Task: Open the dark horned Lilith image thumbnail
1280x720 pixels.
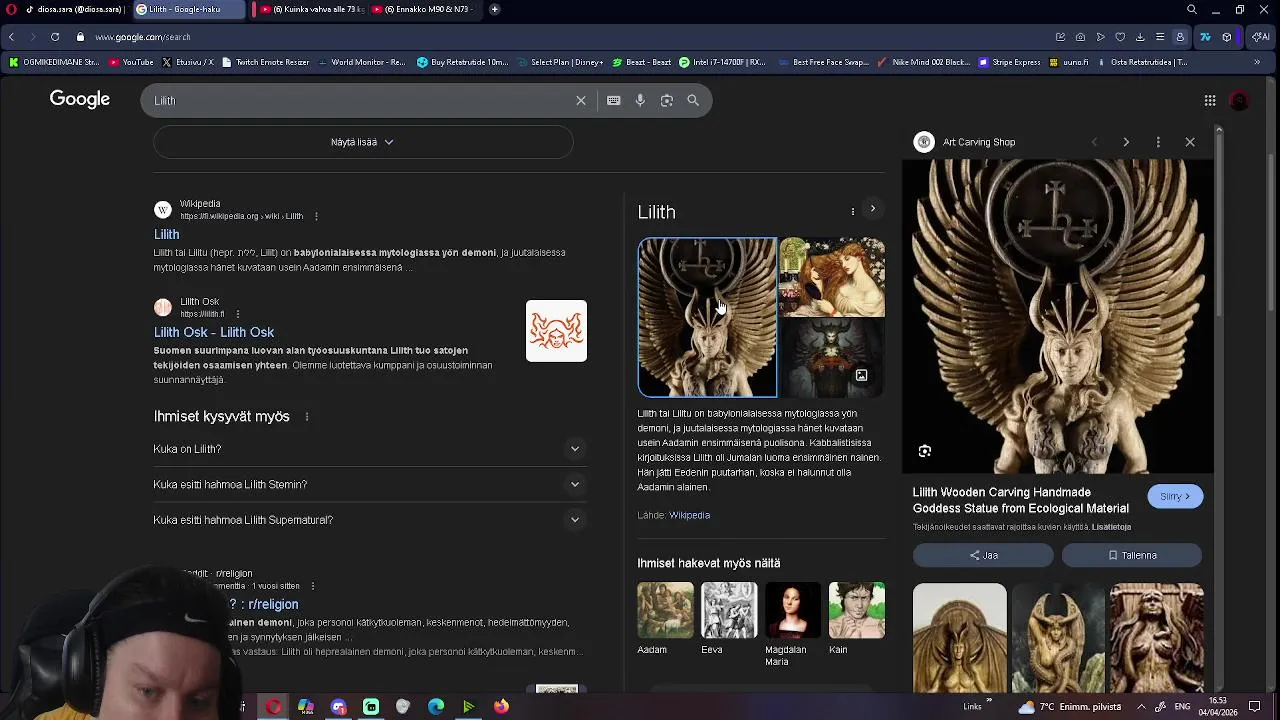Action: [832, 358]
